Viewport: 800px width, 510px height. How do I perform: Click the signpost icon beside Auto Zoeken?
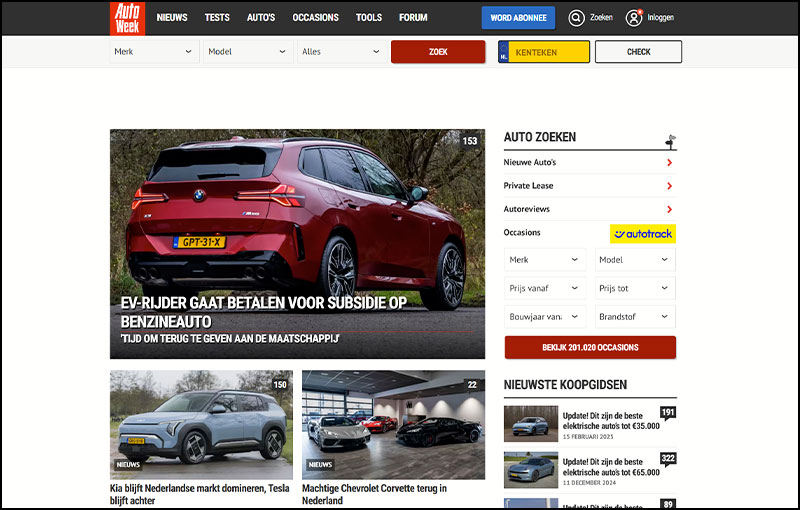[670, 141]
